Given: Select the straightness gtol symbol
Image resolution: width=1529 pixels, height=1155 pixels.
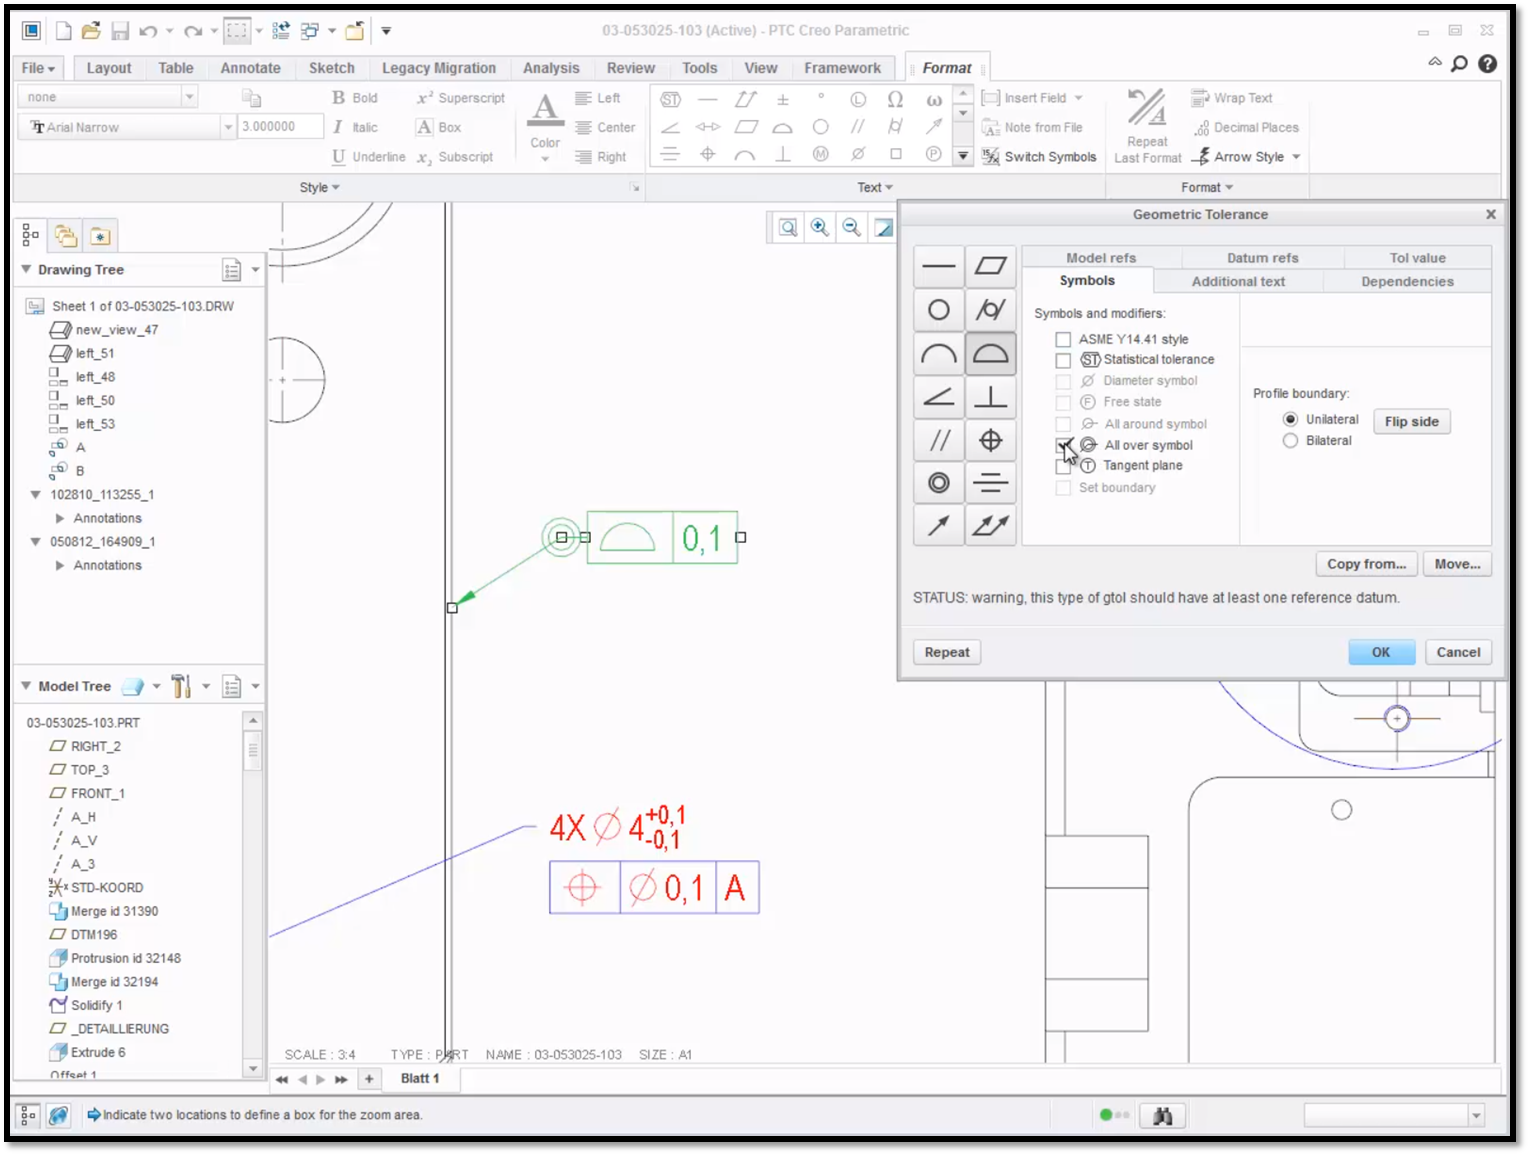Looking at the screenshot, I should tap(939, 267).
